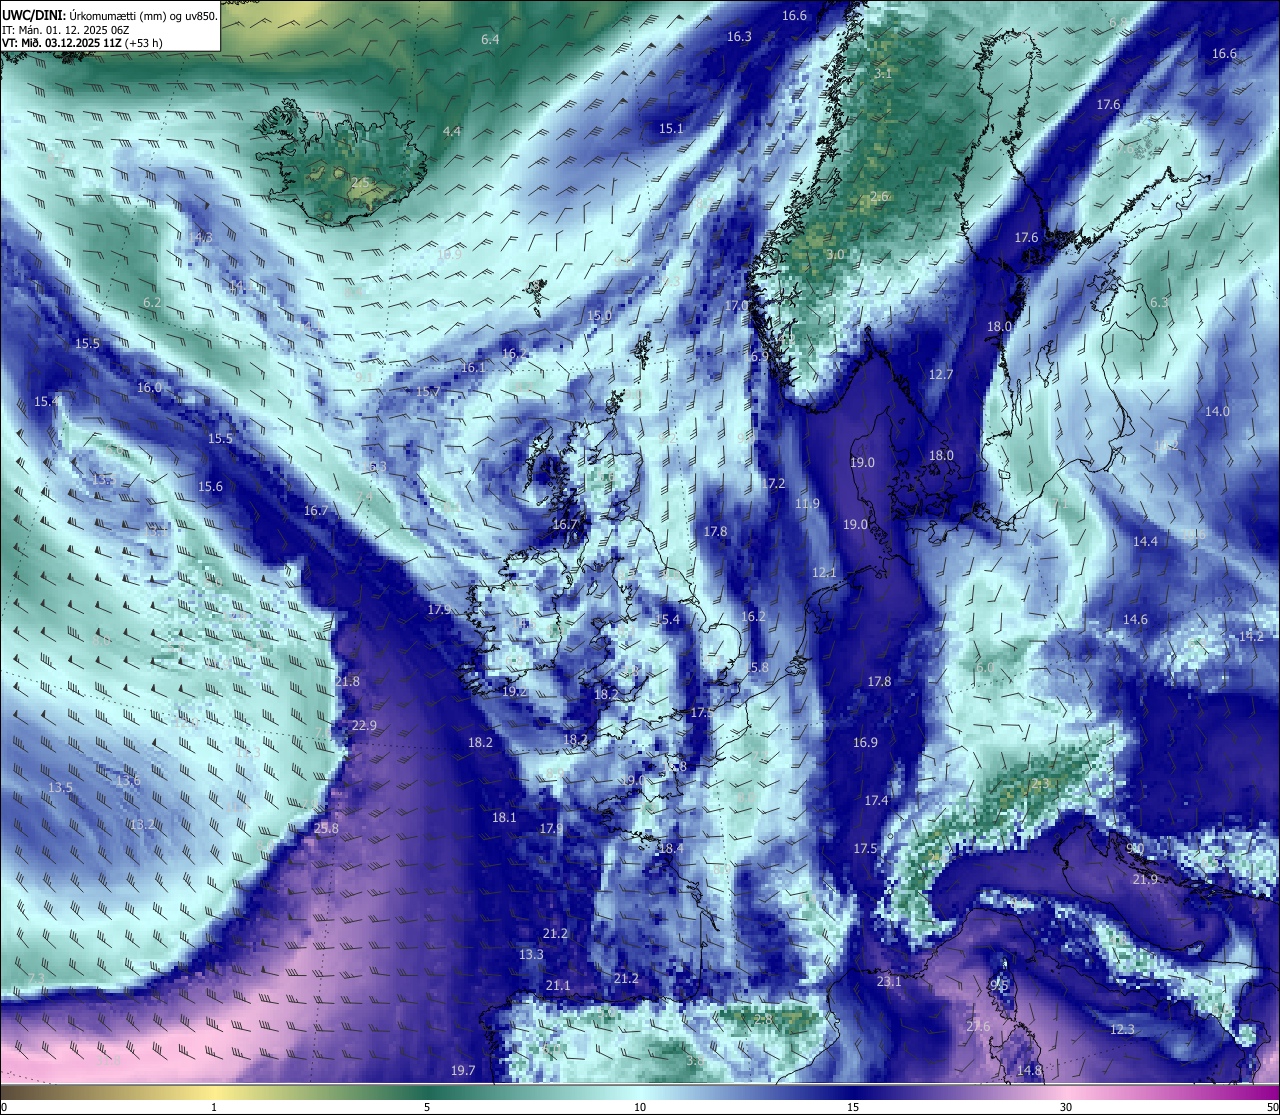The height and width of the screenshot is (1115, 1280).
Task: Click the 18.4 value label over France
Action: [x=671, y=848]
